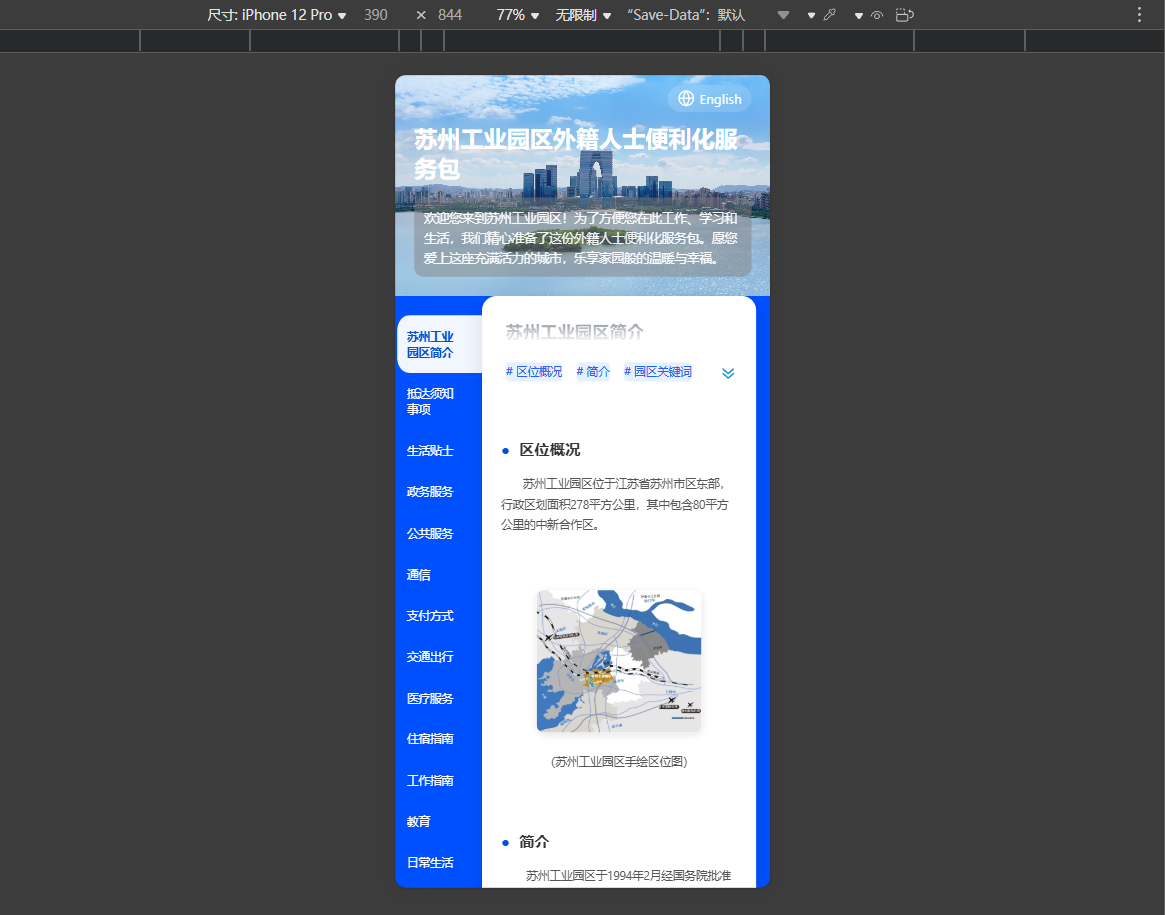Click the device rotate icon in toolbar
Screen dimensions: 1165x915
[x=904, y=15]
